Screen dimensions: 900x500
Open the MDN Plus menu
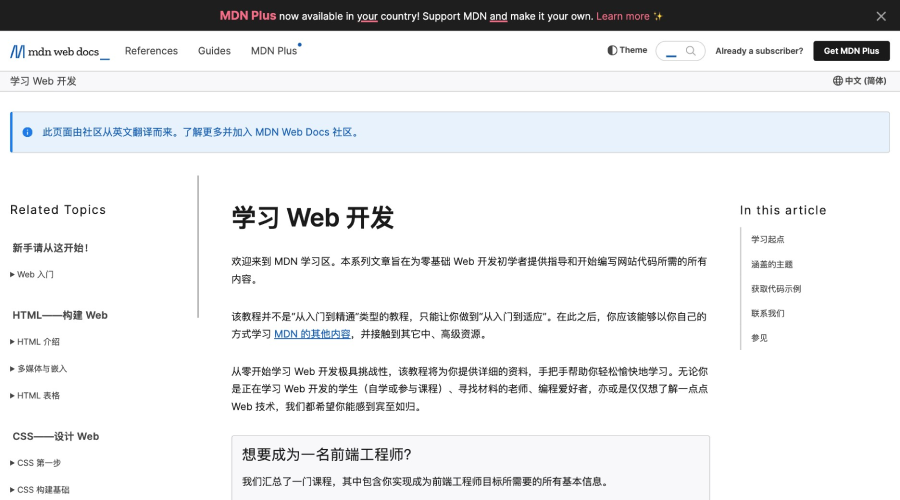point(274,51)
